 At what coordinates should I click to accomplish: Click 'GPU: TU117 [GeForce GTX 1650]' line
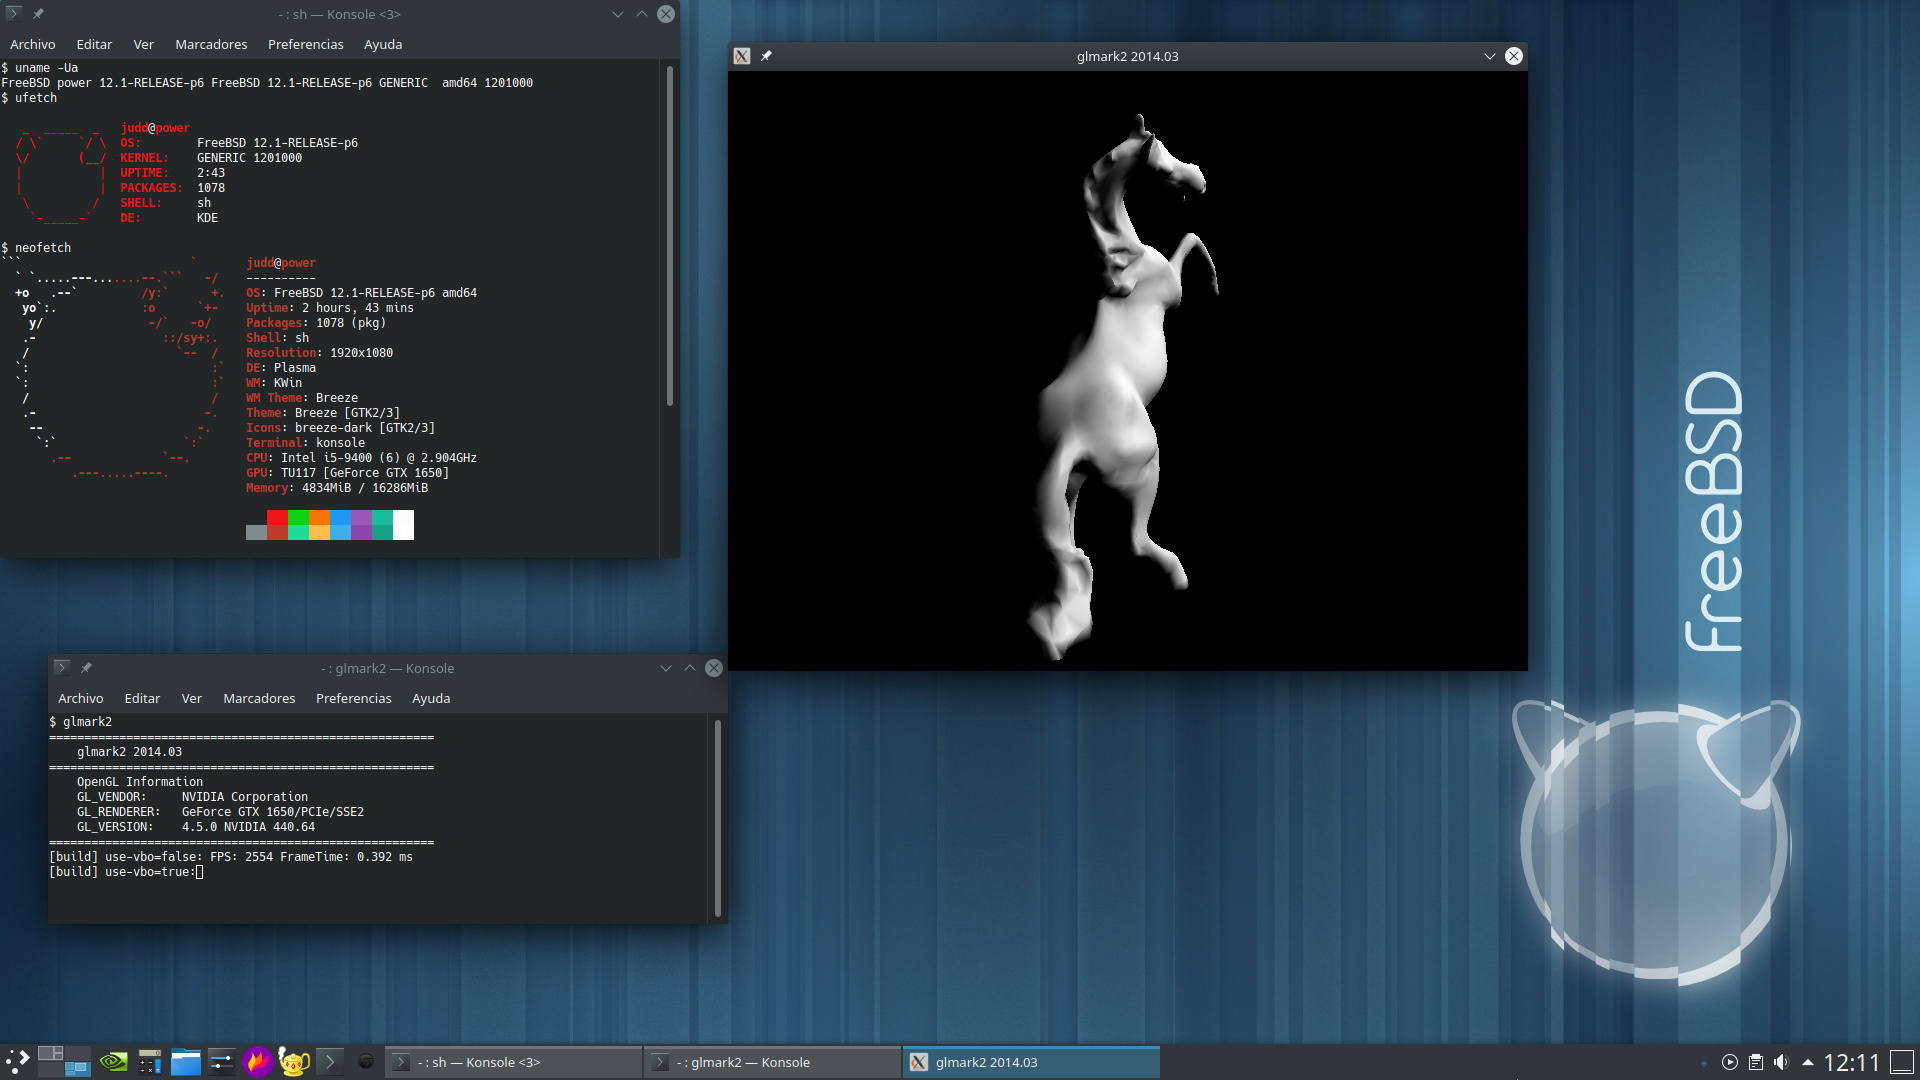pos(347,473)
